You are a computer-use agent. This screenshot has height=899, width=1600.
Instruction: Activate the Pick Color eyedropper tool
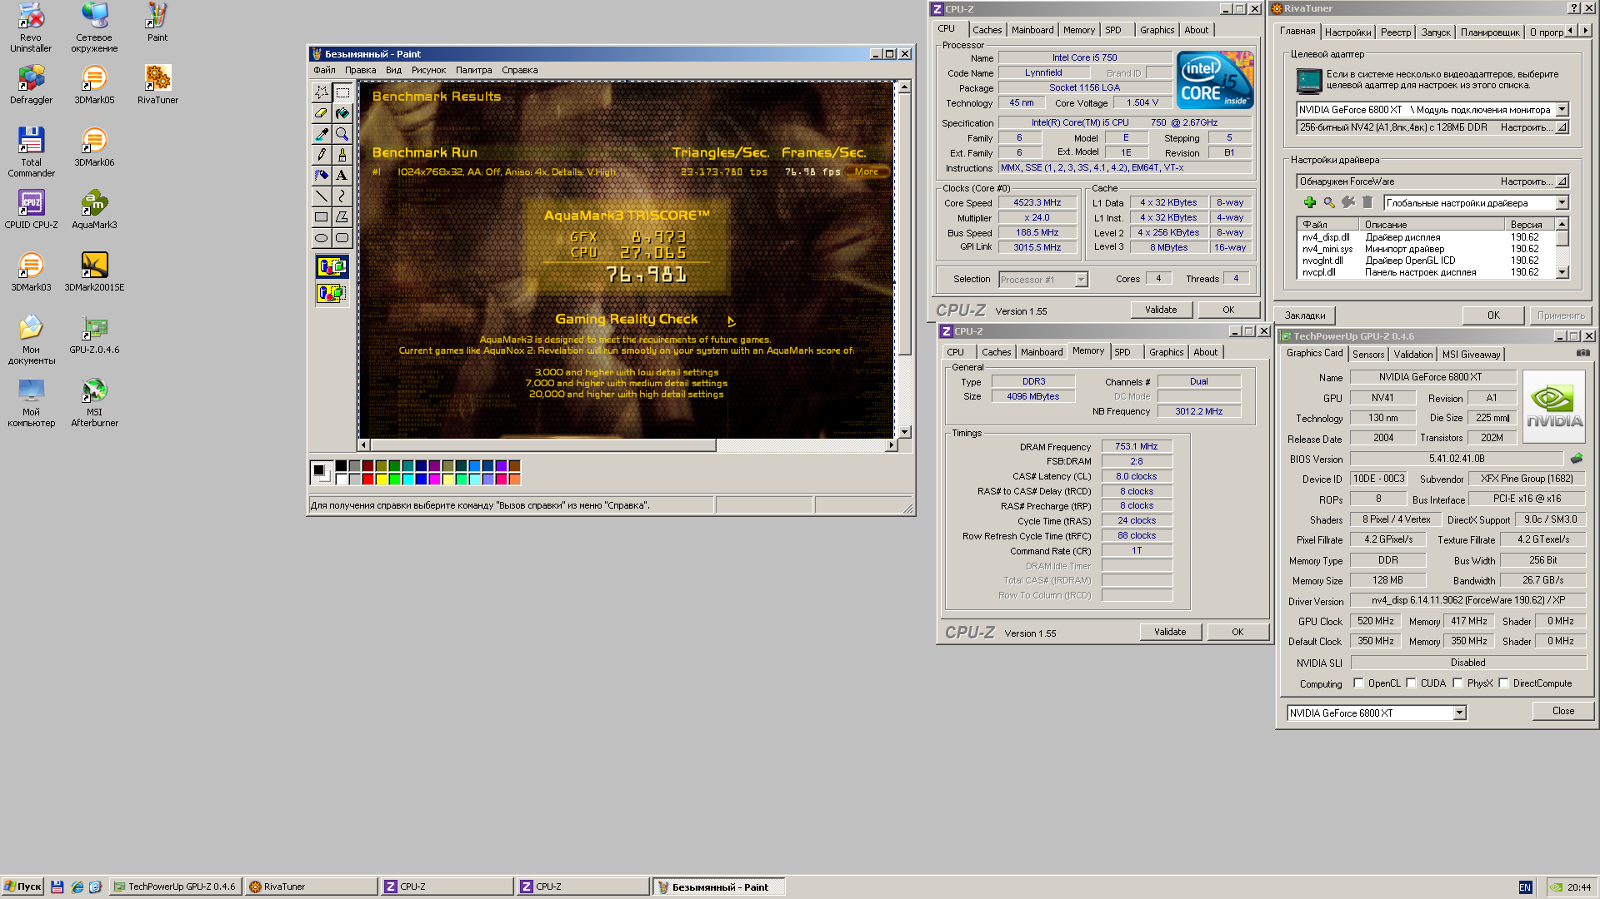[x=321, y=134]
